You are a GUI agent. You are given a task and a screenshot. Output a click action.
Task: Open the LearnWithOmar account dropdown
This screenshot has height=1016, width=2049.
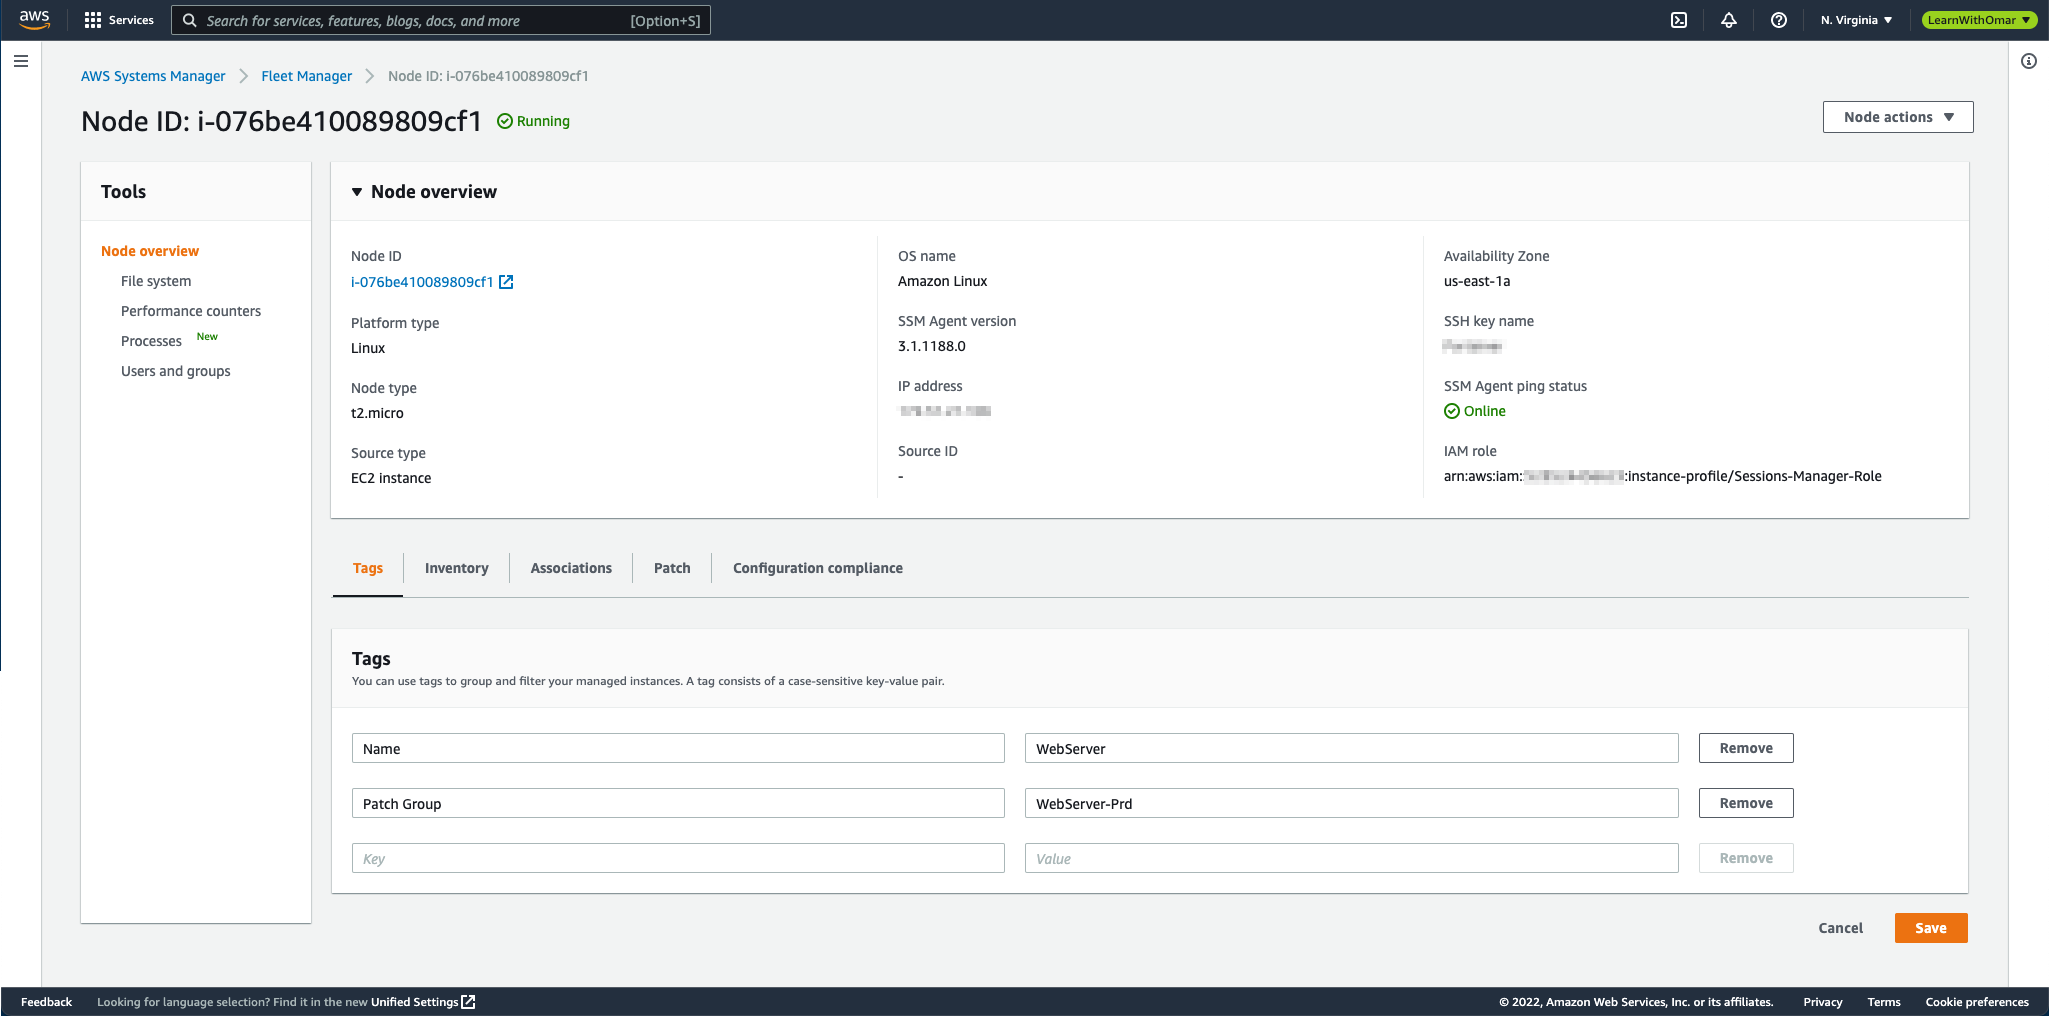pyautogui.click(x=1979, y=20)
